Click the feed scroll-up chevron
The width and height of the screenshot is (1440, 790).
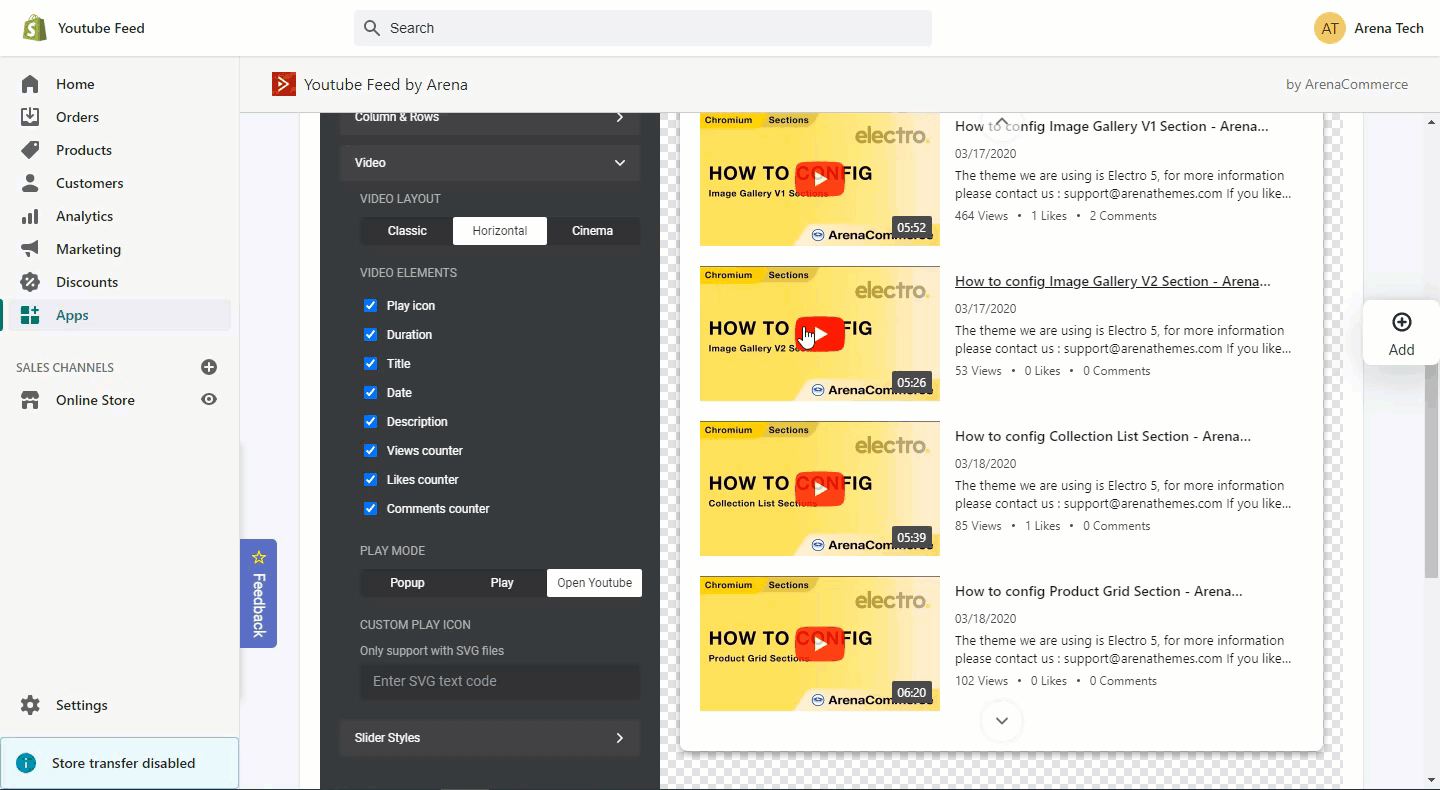coord(1002,122)
